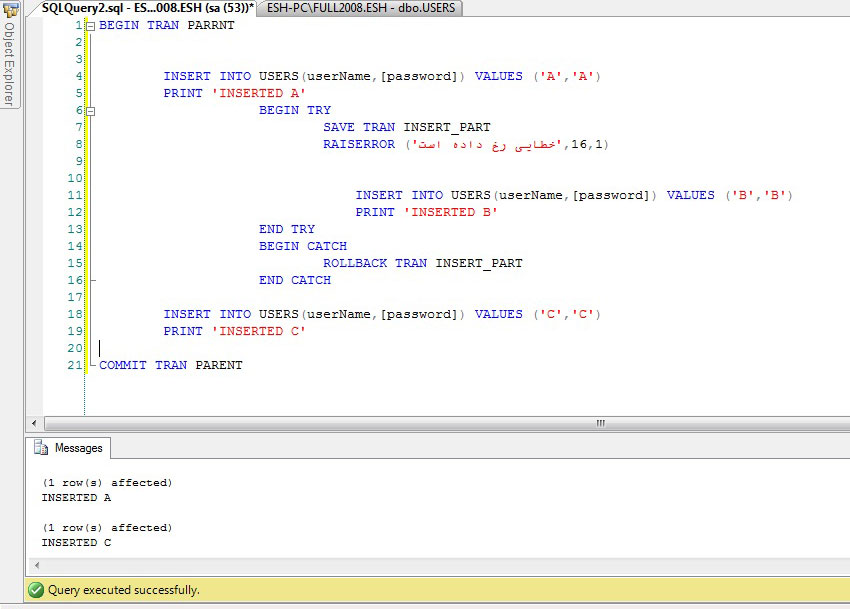850x609 pixels.
Task: Click the editor's horizontal scrollbar thumb
Action: 600,423
